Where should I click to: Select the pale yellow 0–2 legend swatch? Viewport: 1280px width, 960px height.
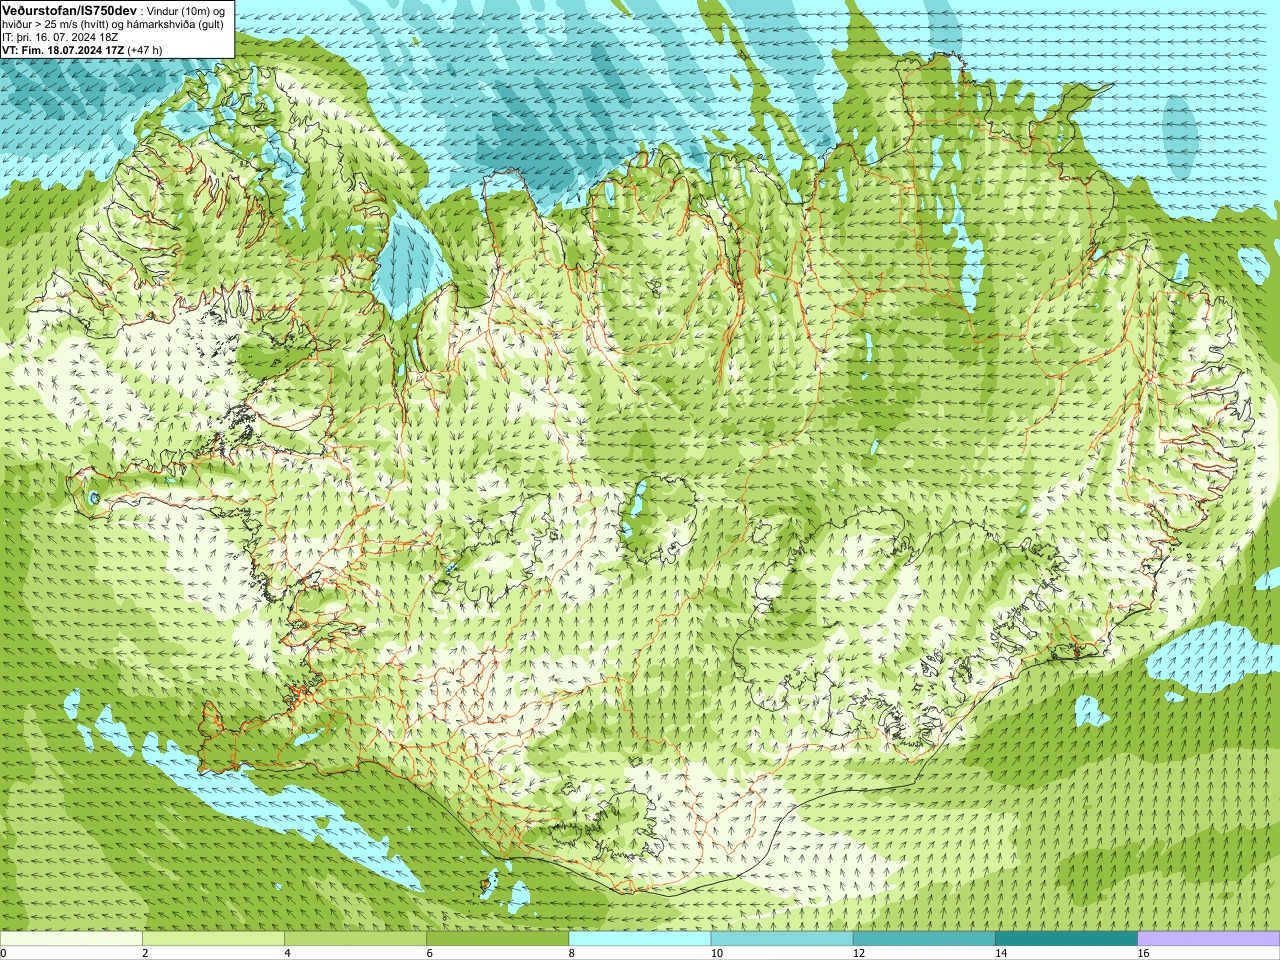click(71, 939)
